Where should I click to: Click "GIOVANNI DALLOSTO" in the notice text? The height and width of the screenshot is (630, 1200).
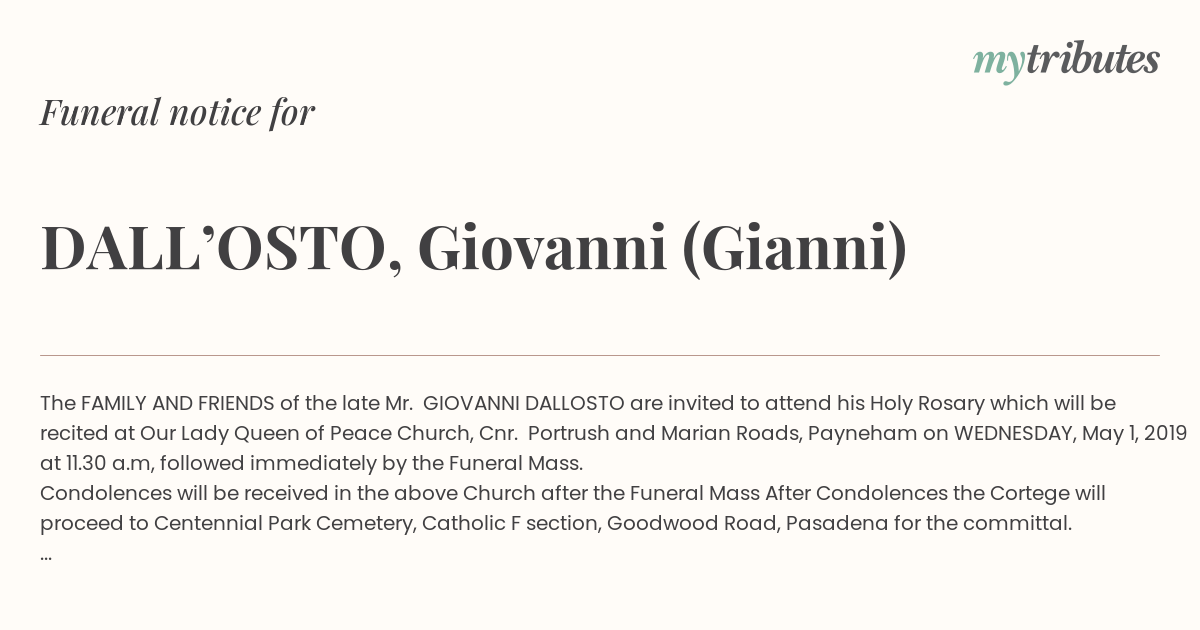524,404
